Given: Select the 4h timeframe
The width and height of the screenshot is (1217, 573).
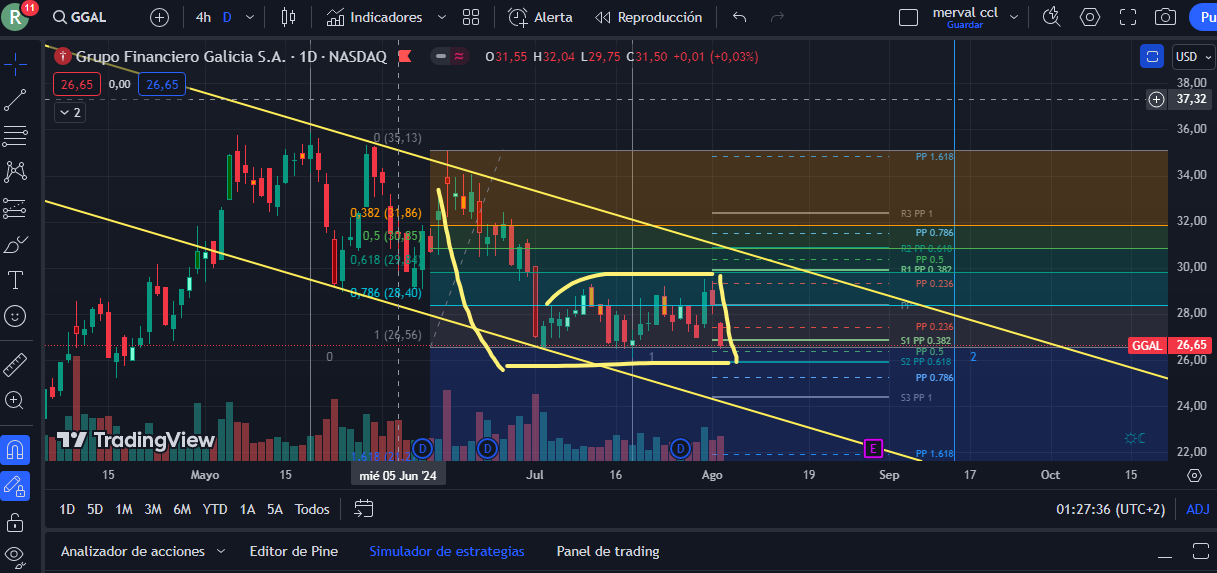Looking at the screenshot, I should point(204,17).
